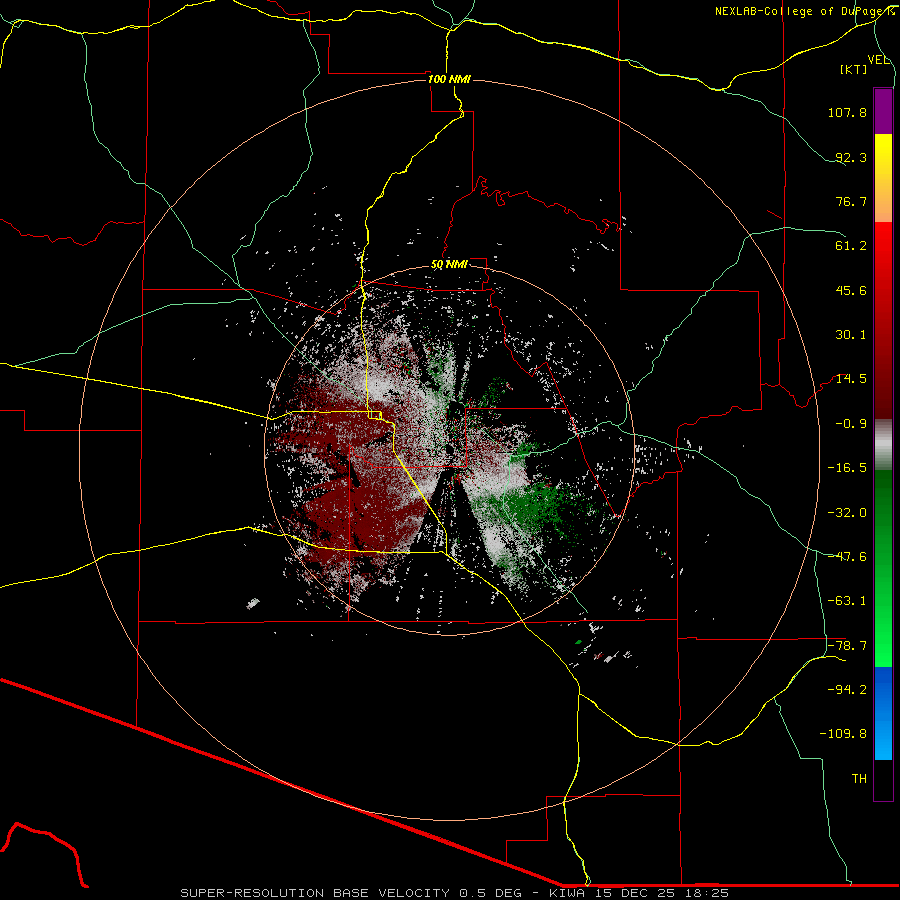Click the purple segment of velocity color bar
The width and height of the screenshot is (900, 900).
(883, 111)
